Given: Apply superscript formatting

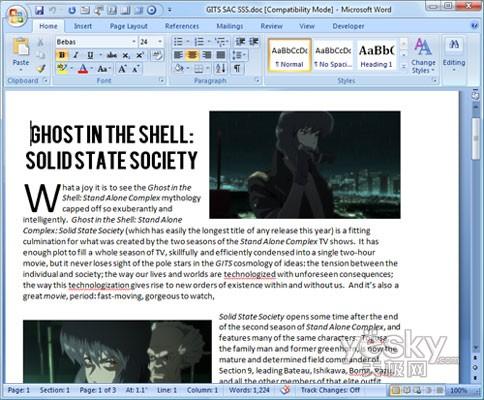Looking at the screenshot, I should click(140, 55).
